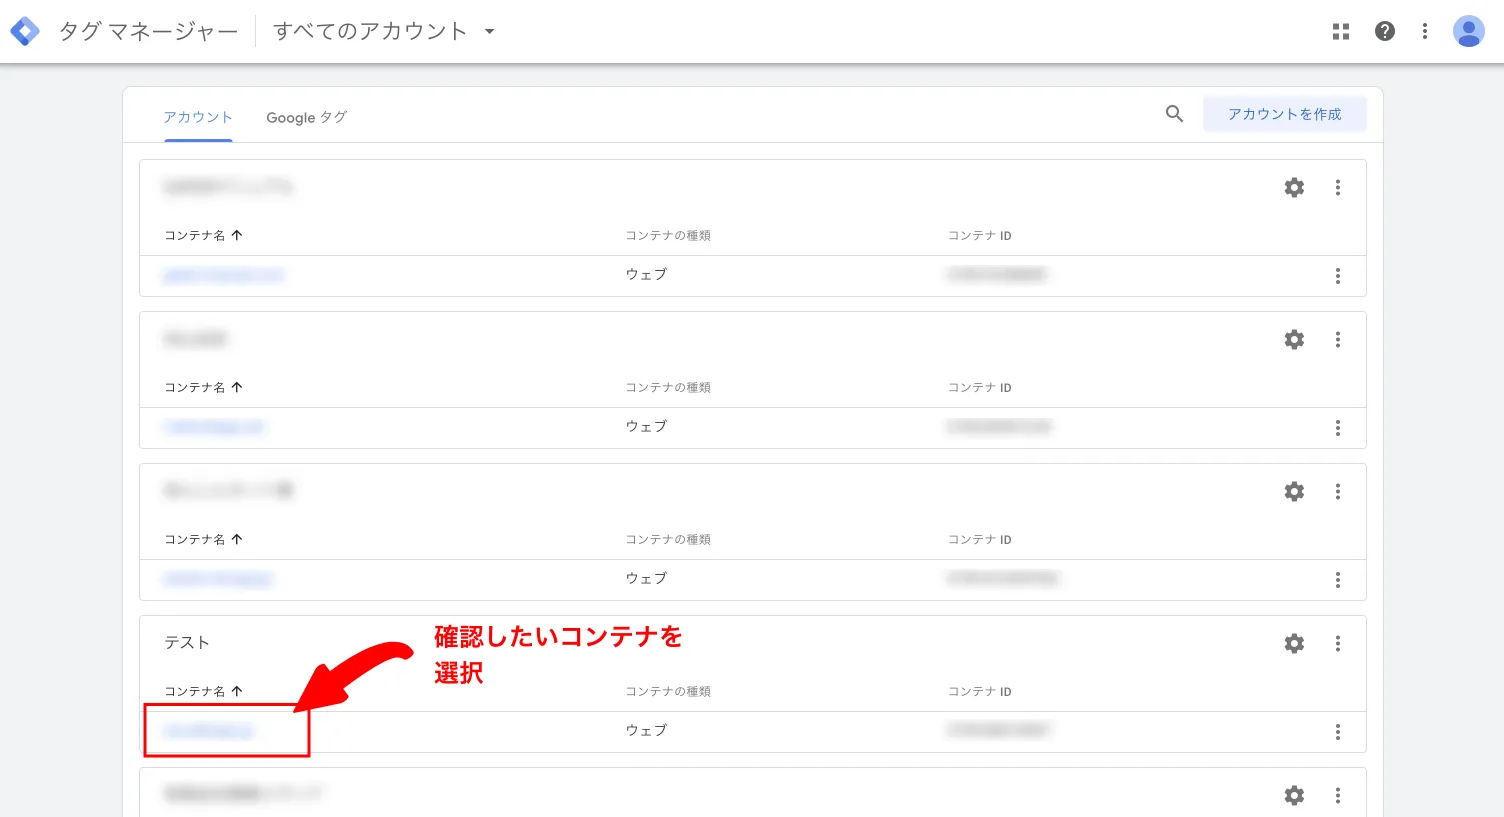Open settings gear of the first account card

click(x=1294, y=187)
